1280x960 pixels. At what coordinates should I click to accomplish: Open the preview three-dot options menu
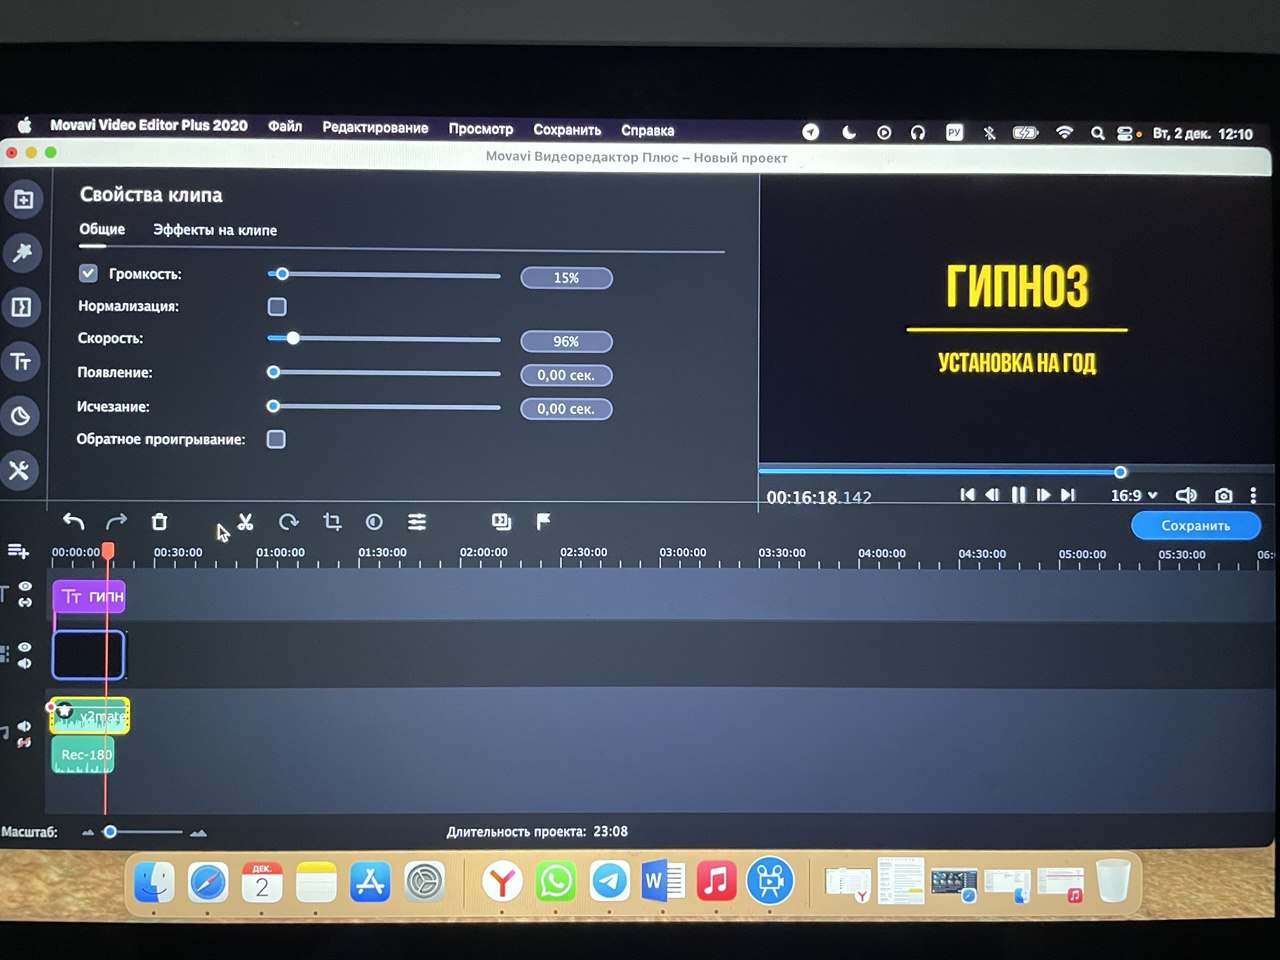pos(1253,495)
